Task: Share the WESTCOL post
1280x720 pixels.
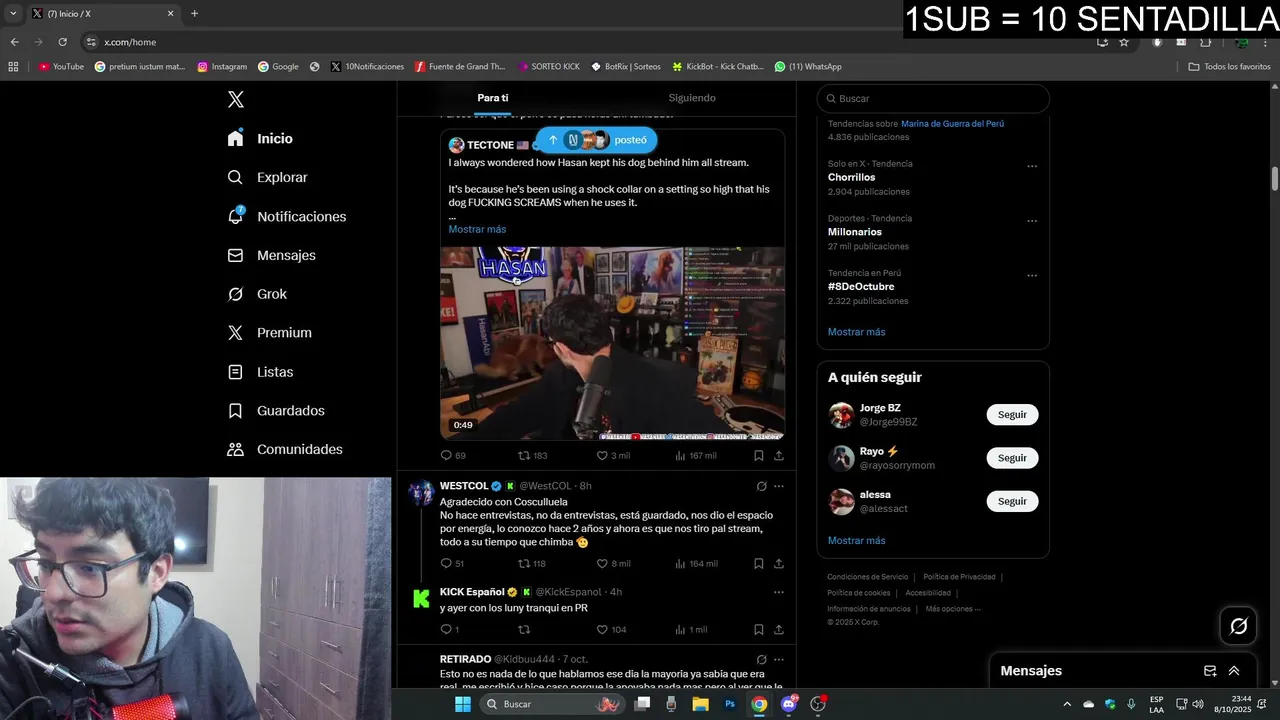Action: pos(779,563)
